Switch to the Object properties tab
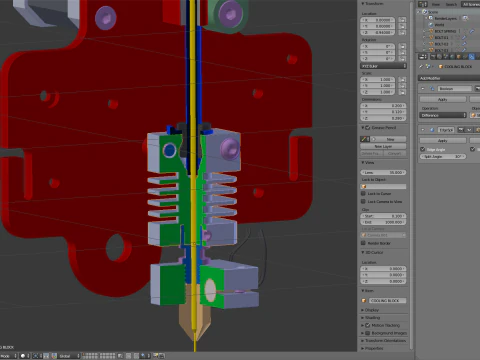The image size is (480, 360). coord(458,57)
